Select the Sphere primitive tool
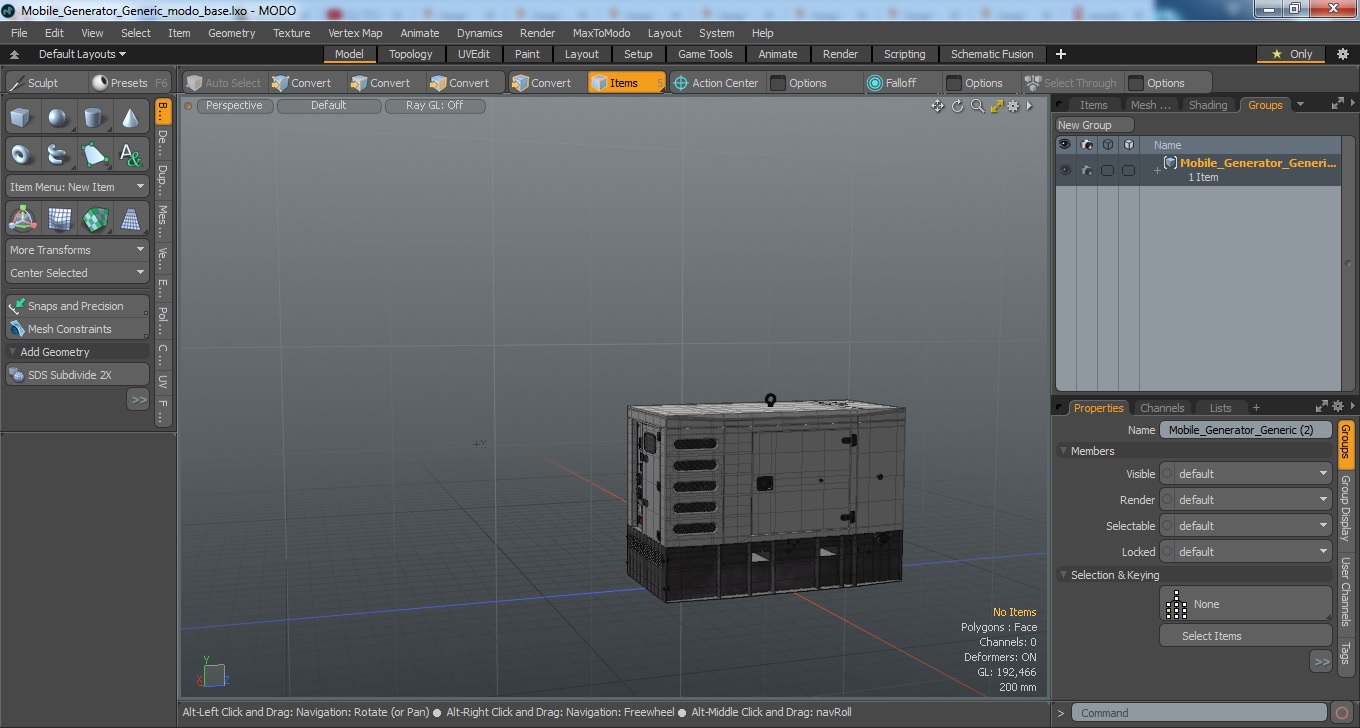1360x728 pixels. [58, 118]
